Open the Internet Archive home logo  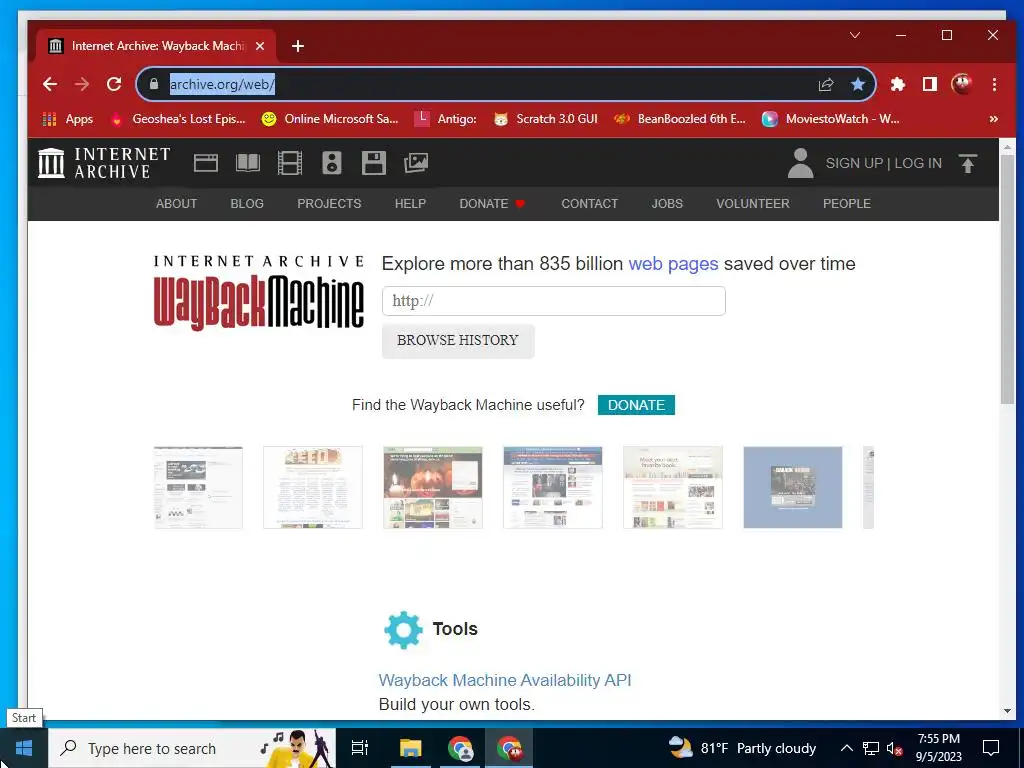tap(104, 163)
